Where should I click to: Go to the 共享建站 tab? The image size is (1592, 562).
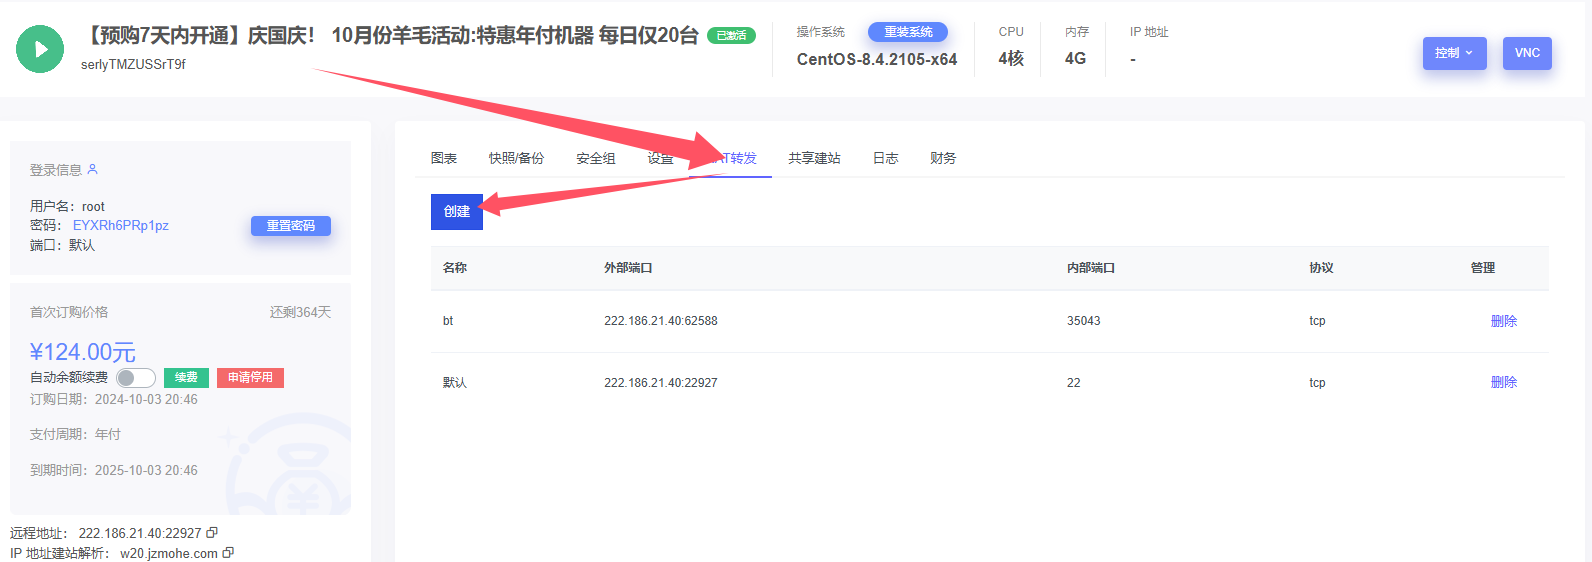(x=814, y=158)
